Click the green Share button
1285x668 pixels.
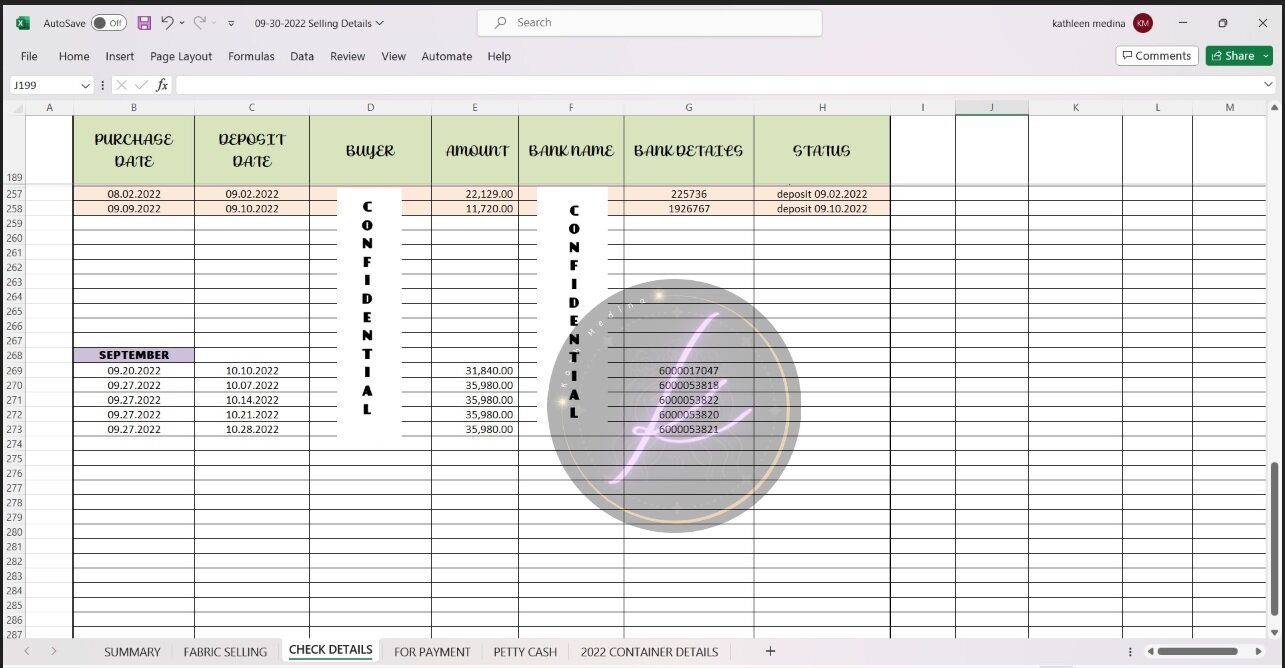click(x=1239, y=56)
